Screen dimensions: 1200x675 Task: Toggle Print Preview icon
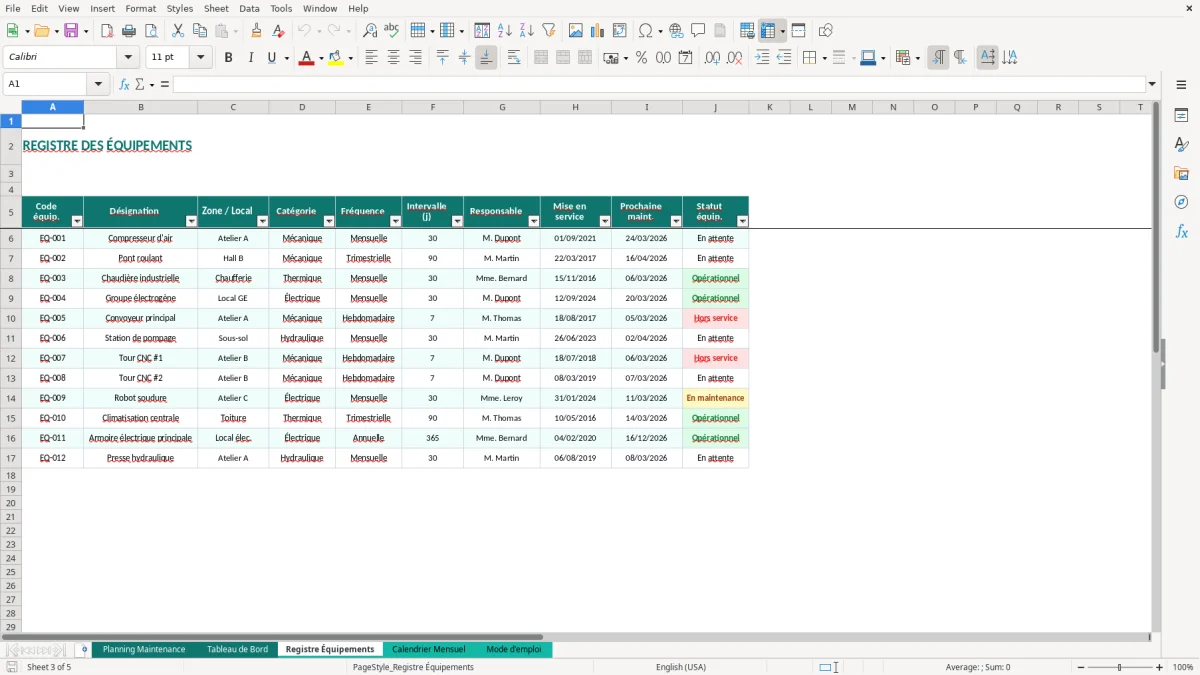pos(151,31)
